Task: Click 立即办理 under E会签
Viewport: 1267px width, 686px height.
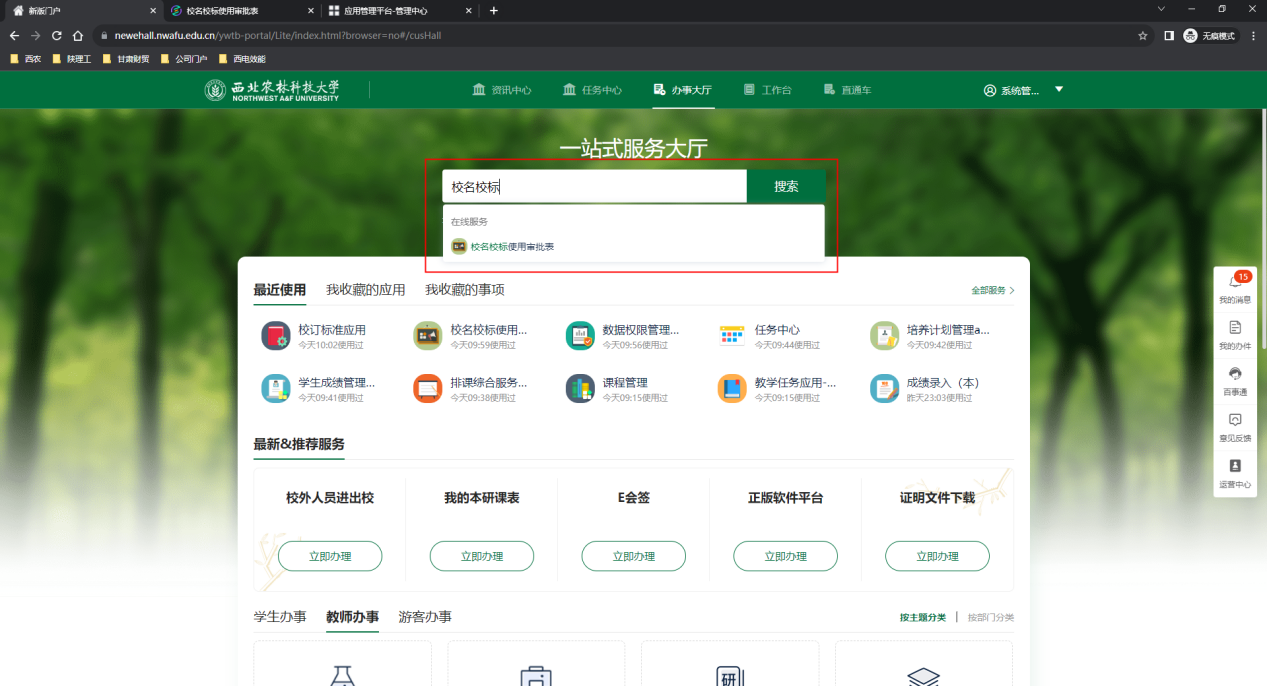Action: [x=633, y=556]
